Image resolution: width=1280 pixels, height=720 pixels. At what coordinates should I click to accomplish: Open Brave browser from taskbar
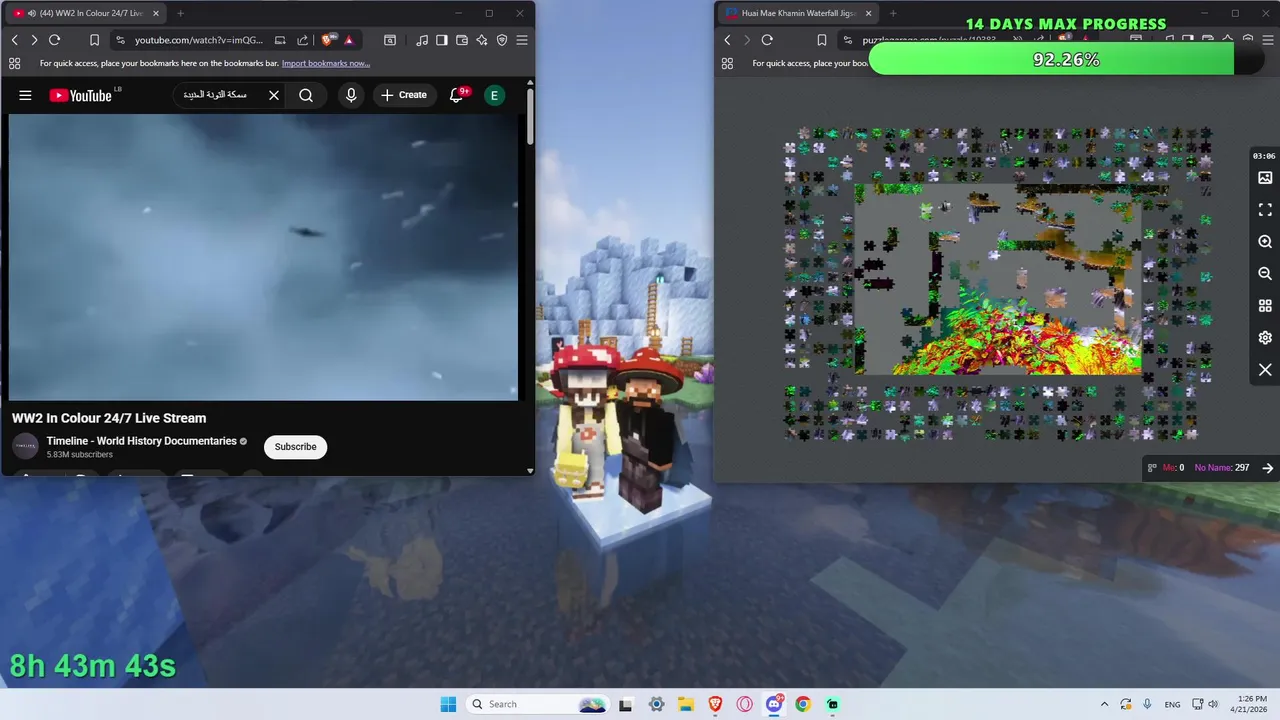coord(715,704)
